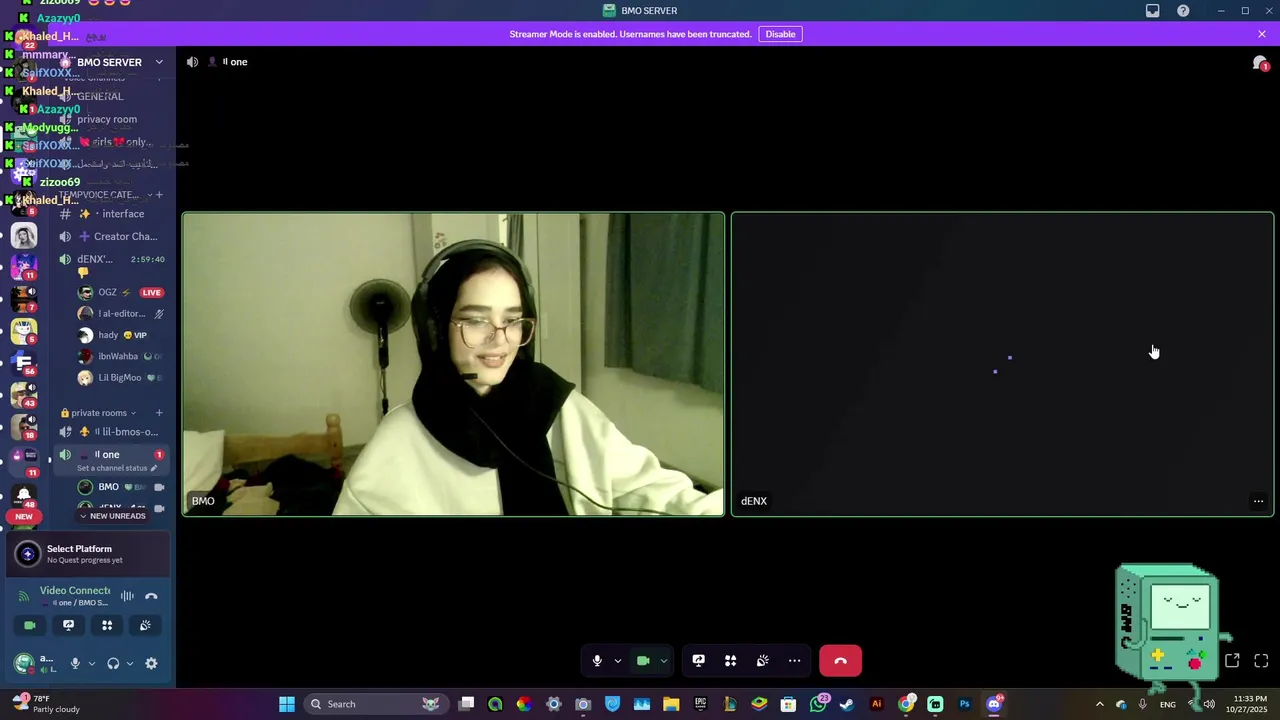
Task: Expand input device options in user panel
Action: click(x=91, y=663)
